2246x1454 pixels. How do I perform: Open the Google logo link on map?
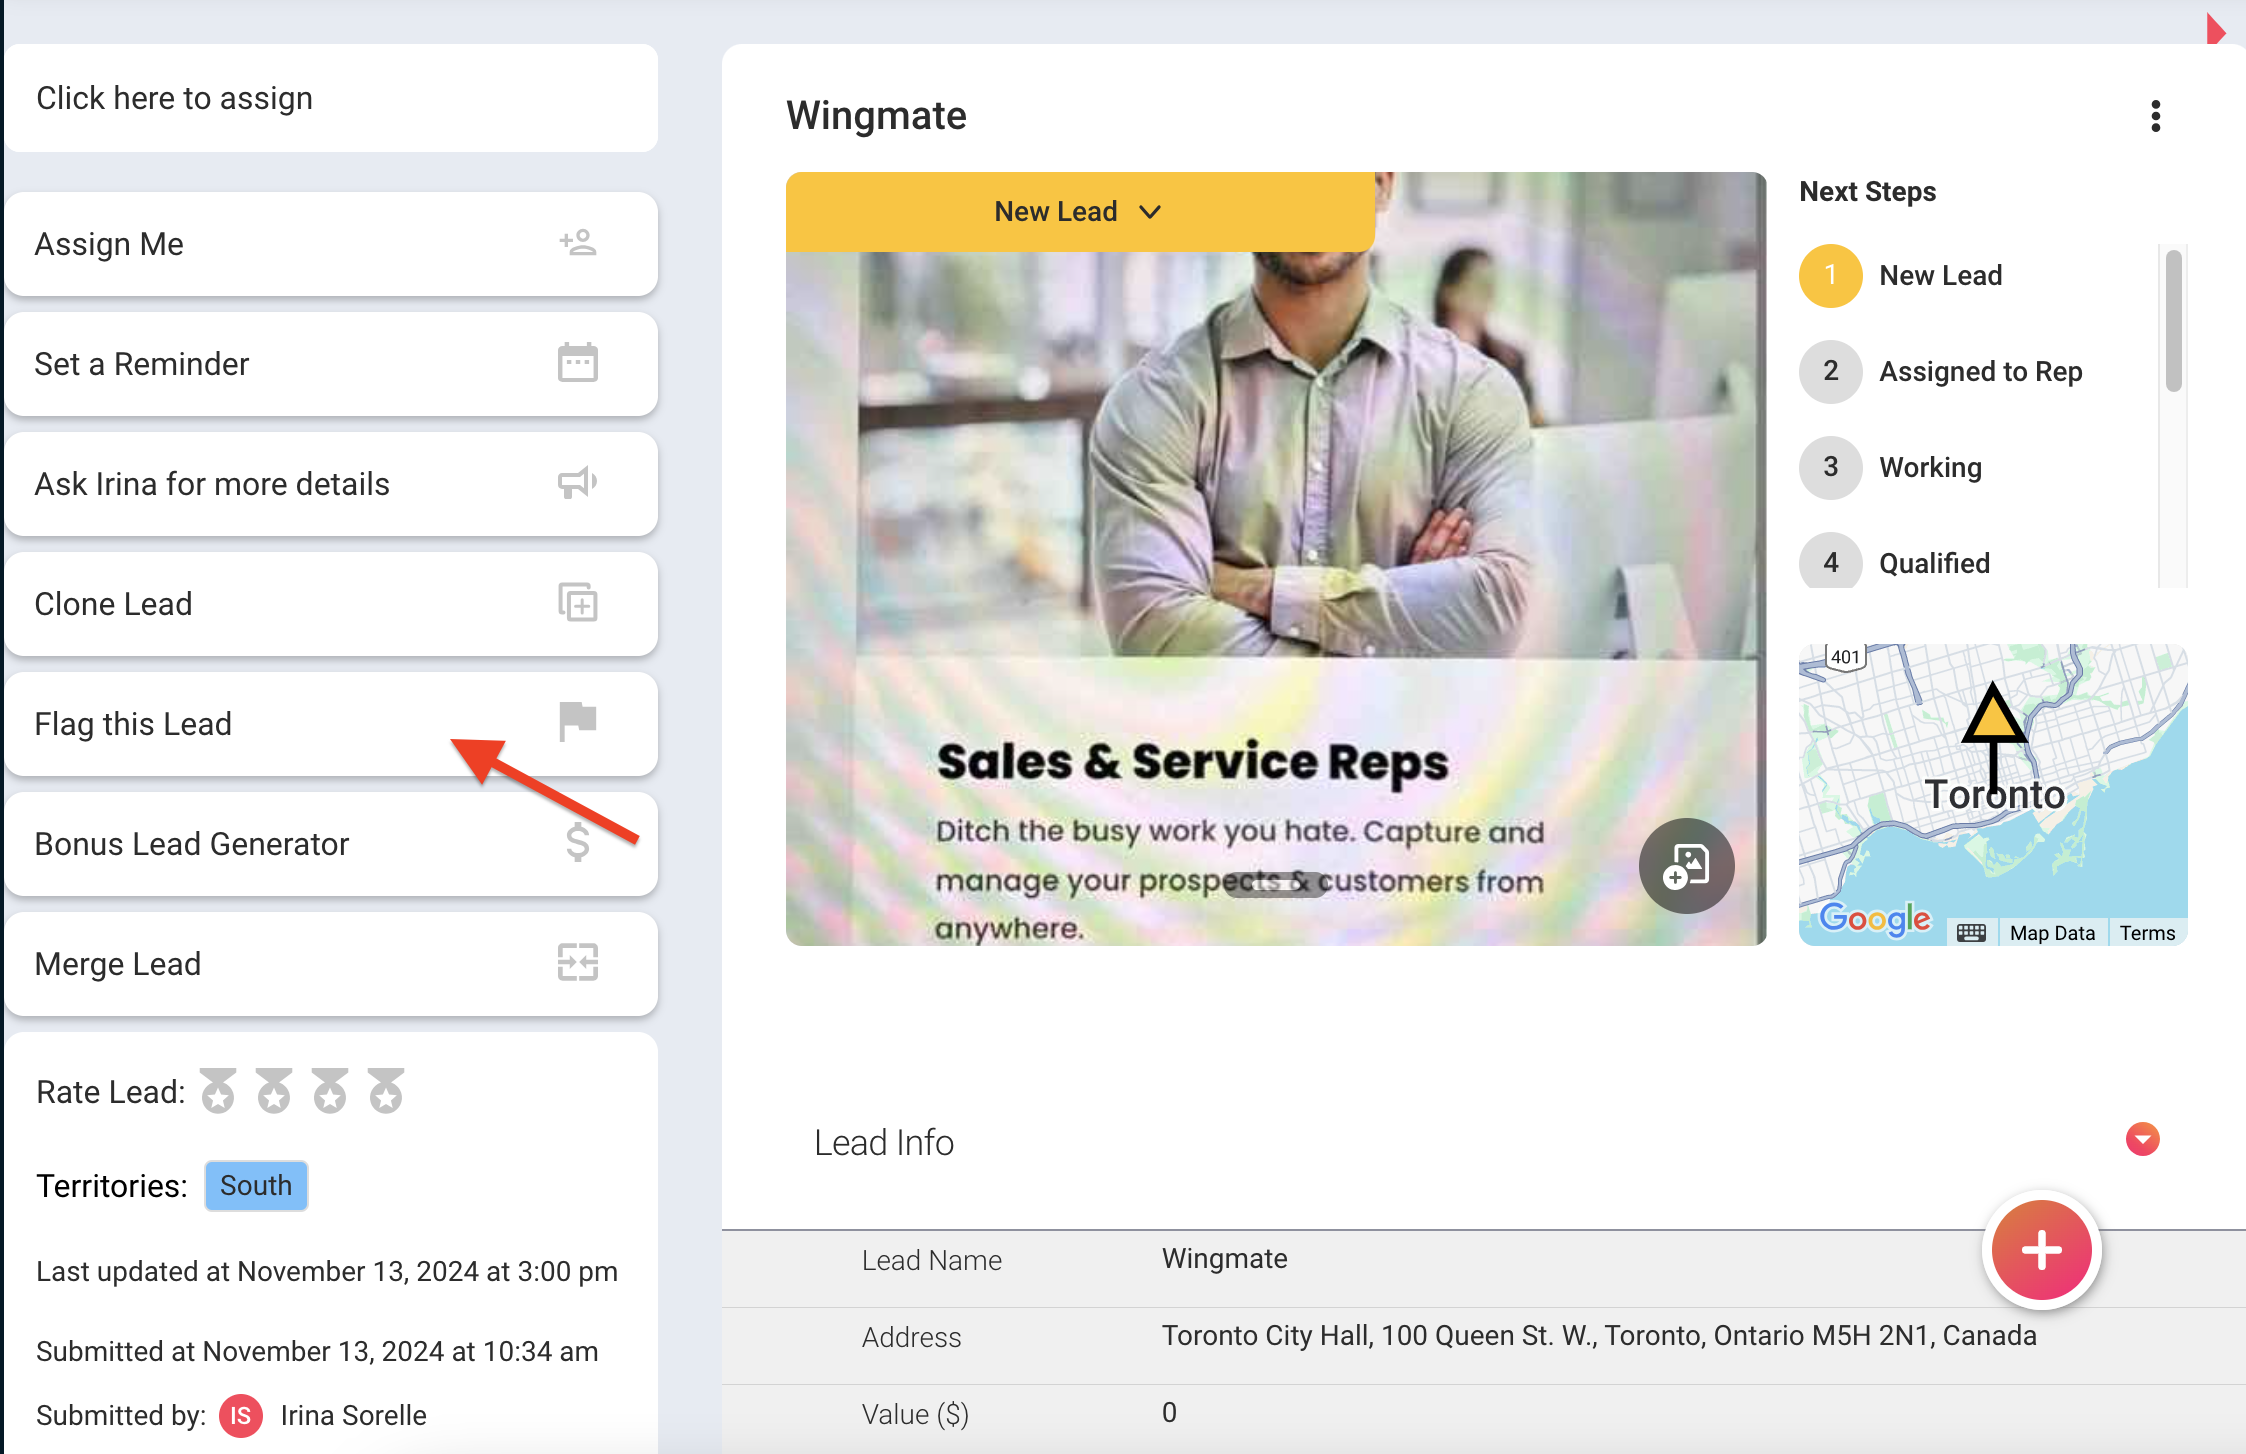coord(1875,918)
